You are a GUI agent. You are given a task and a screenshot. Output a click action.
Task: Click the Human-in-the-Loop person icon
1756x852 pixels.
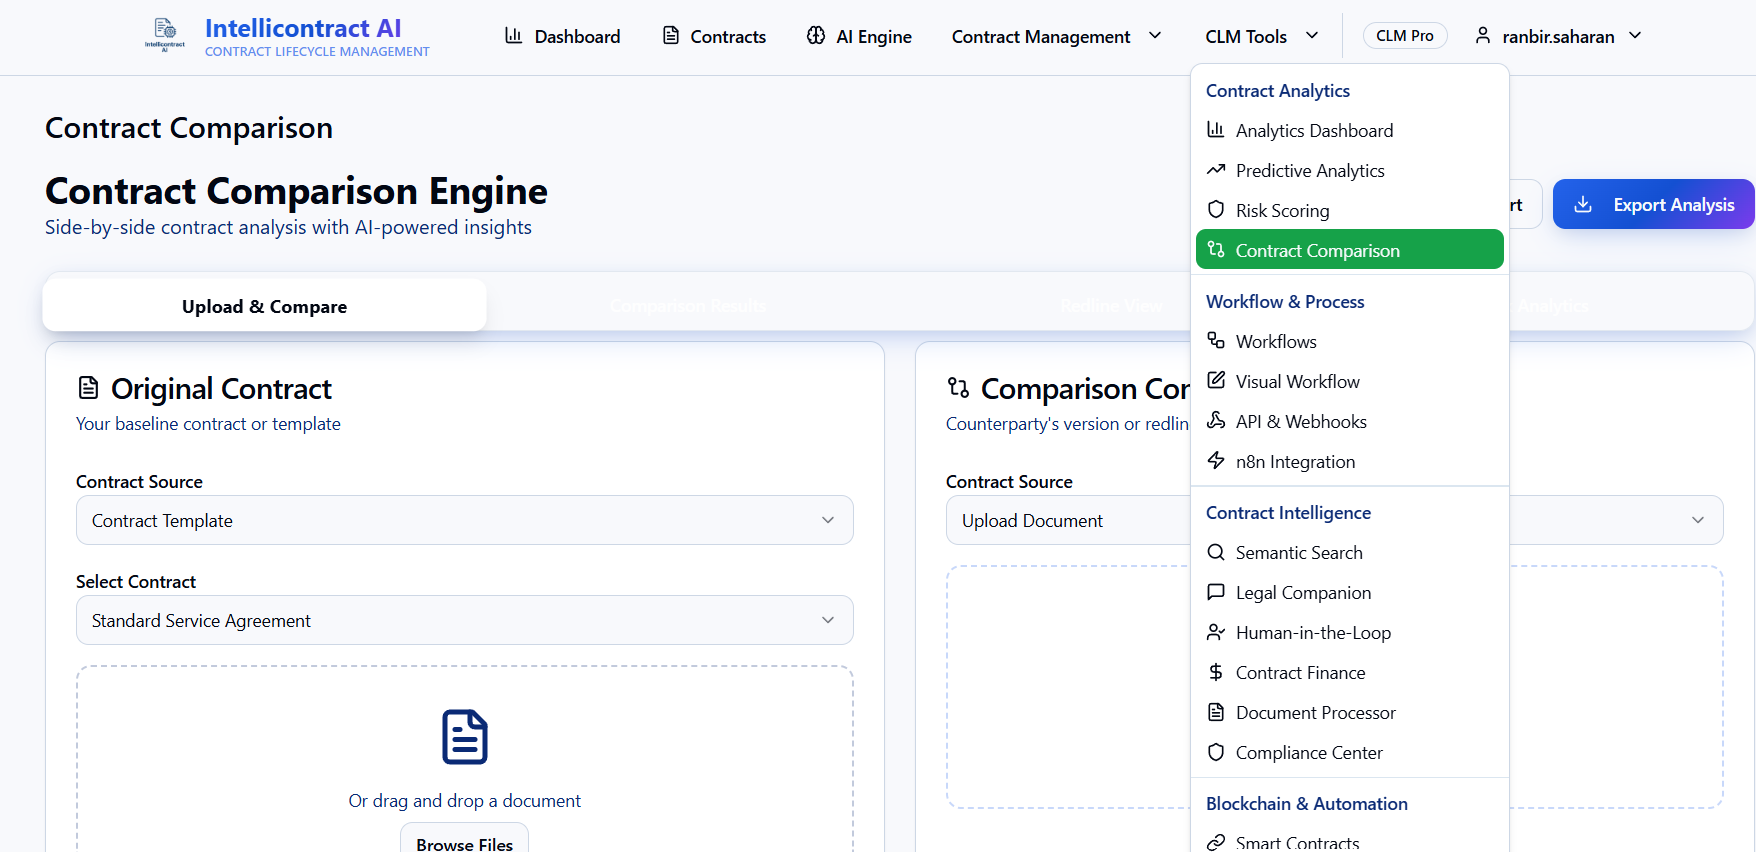(1216, 632)
